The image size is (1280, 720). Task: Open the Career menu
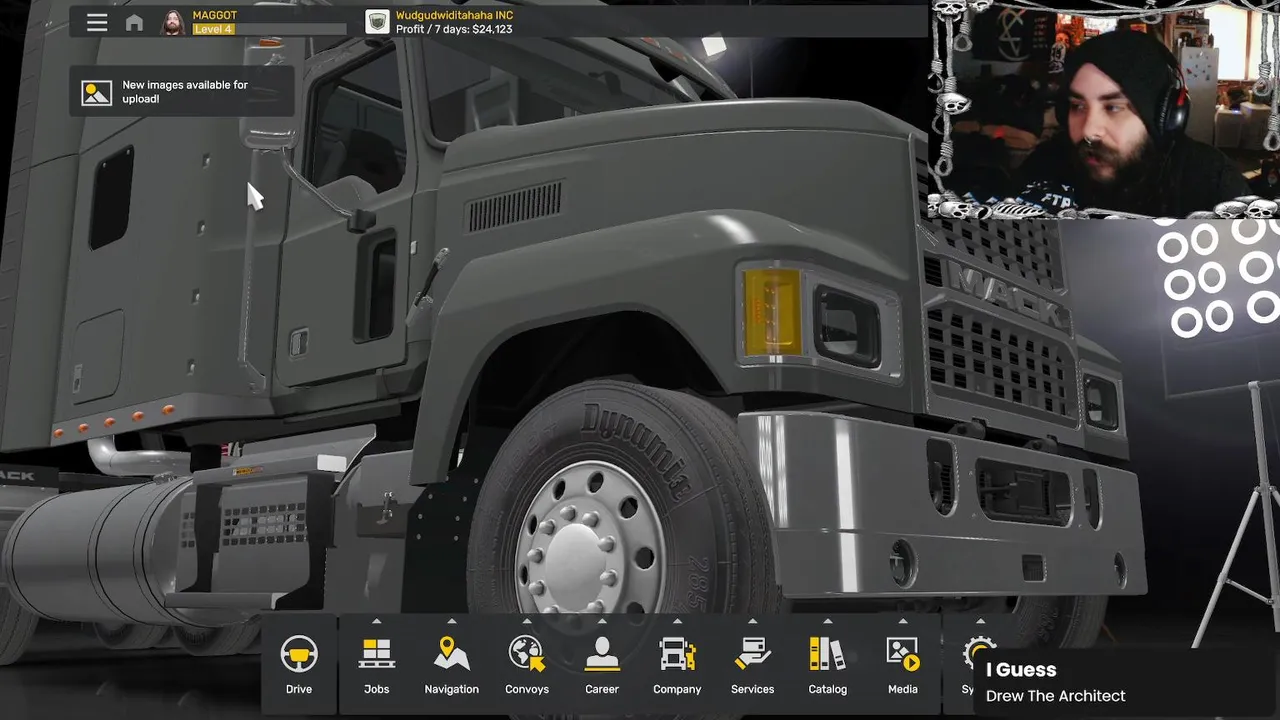[602, 665]
